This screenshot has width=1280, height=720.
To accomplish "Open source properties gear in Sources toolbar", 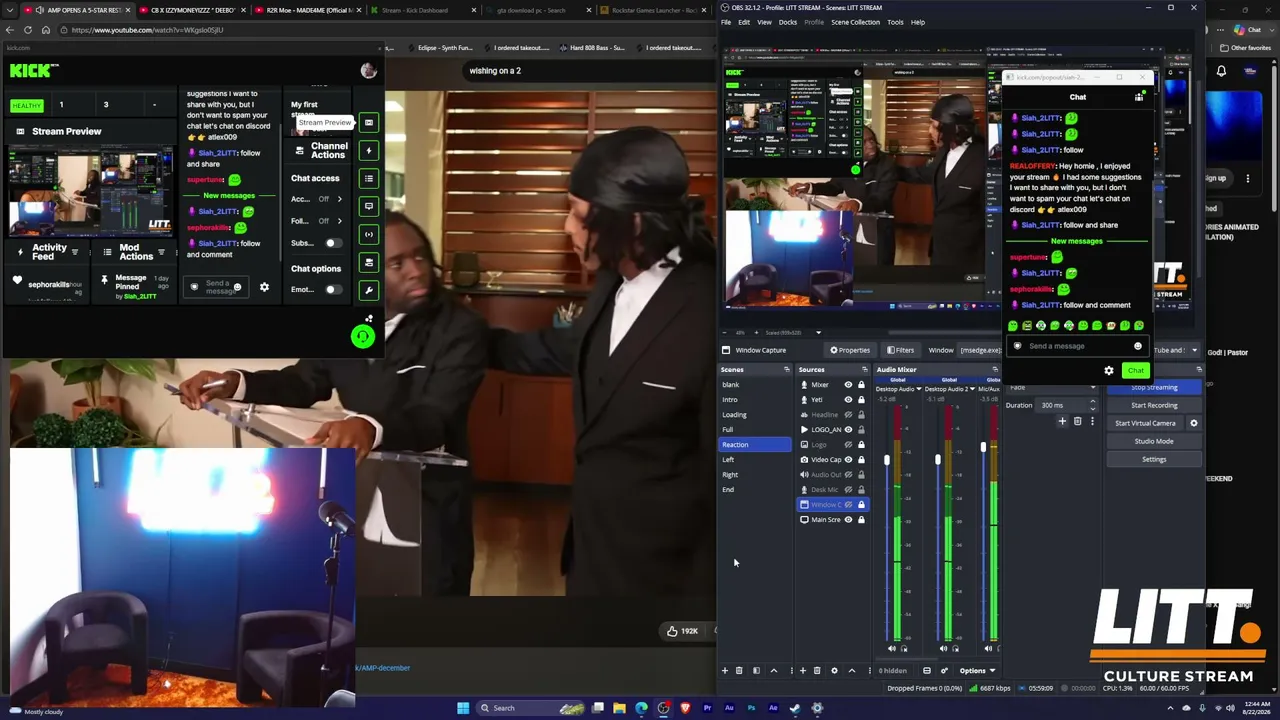I will 834,671.
